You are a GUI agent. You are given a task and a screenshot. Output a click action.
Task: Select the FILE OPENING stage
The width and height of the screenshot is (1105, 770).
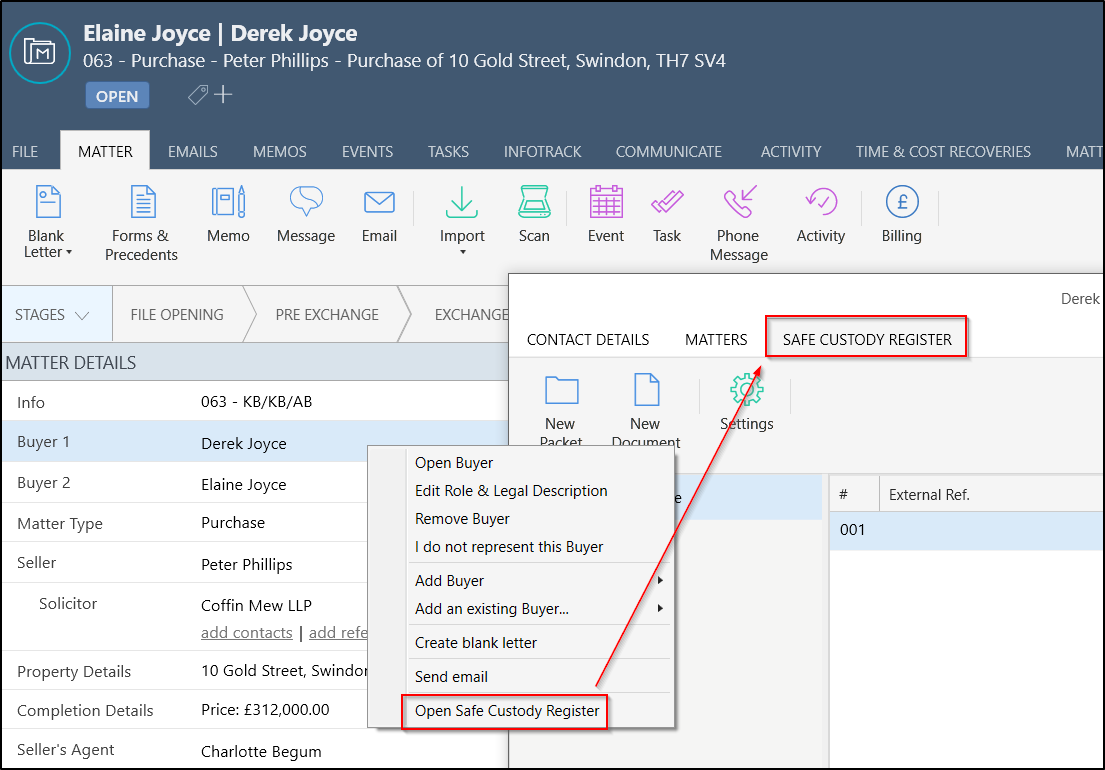[178, 315]
